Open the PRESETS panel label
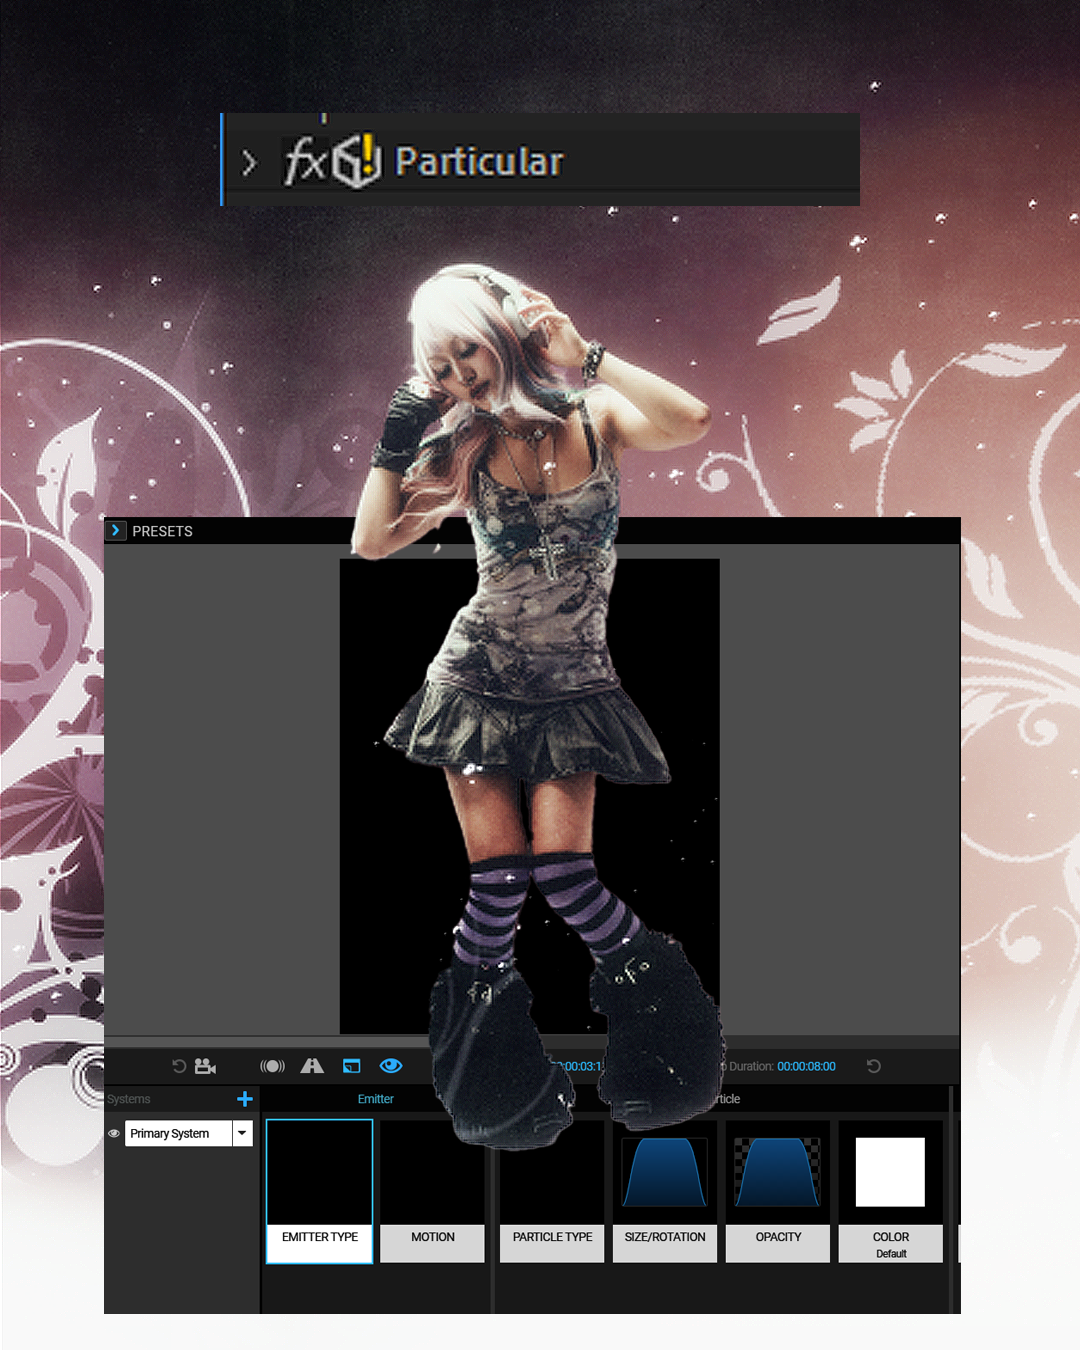1080x1350 pixels. point(162,531)
